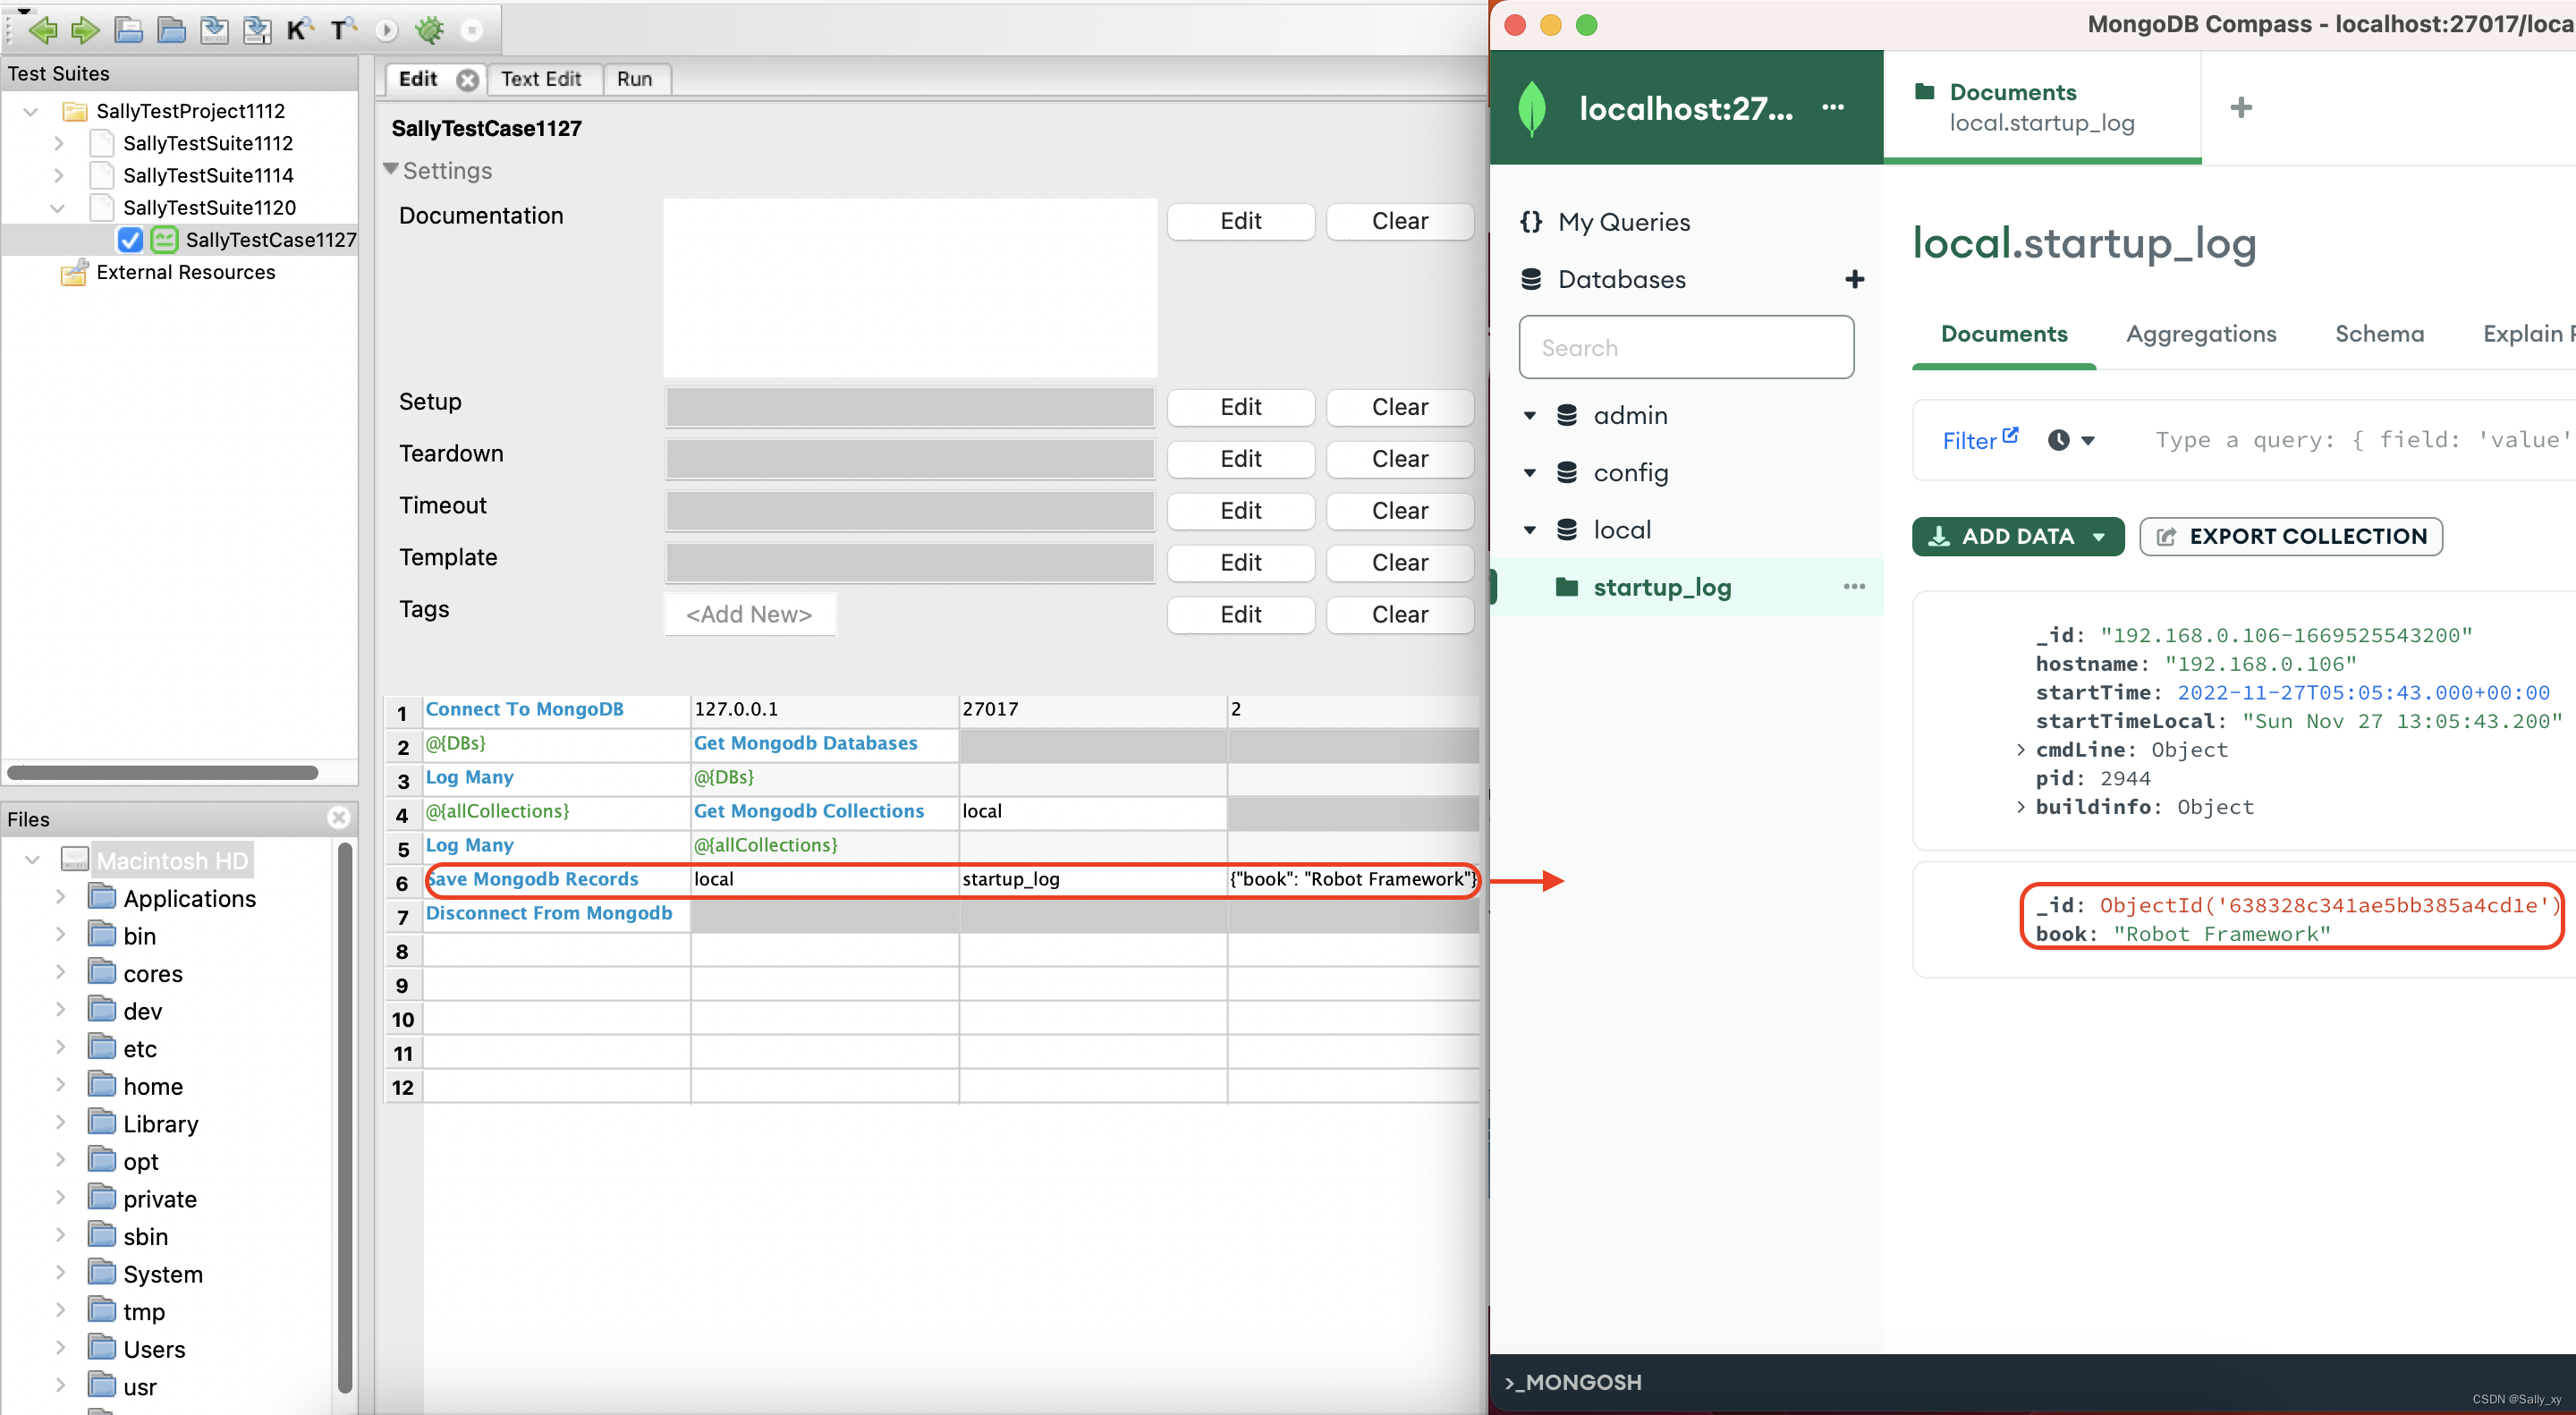
Task: Create a database with Databases plus icon
Action: (x=1854, y=279)
